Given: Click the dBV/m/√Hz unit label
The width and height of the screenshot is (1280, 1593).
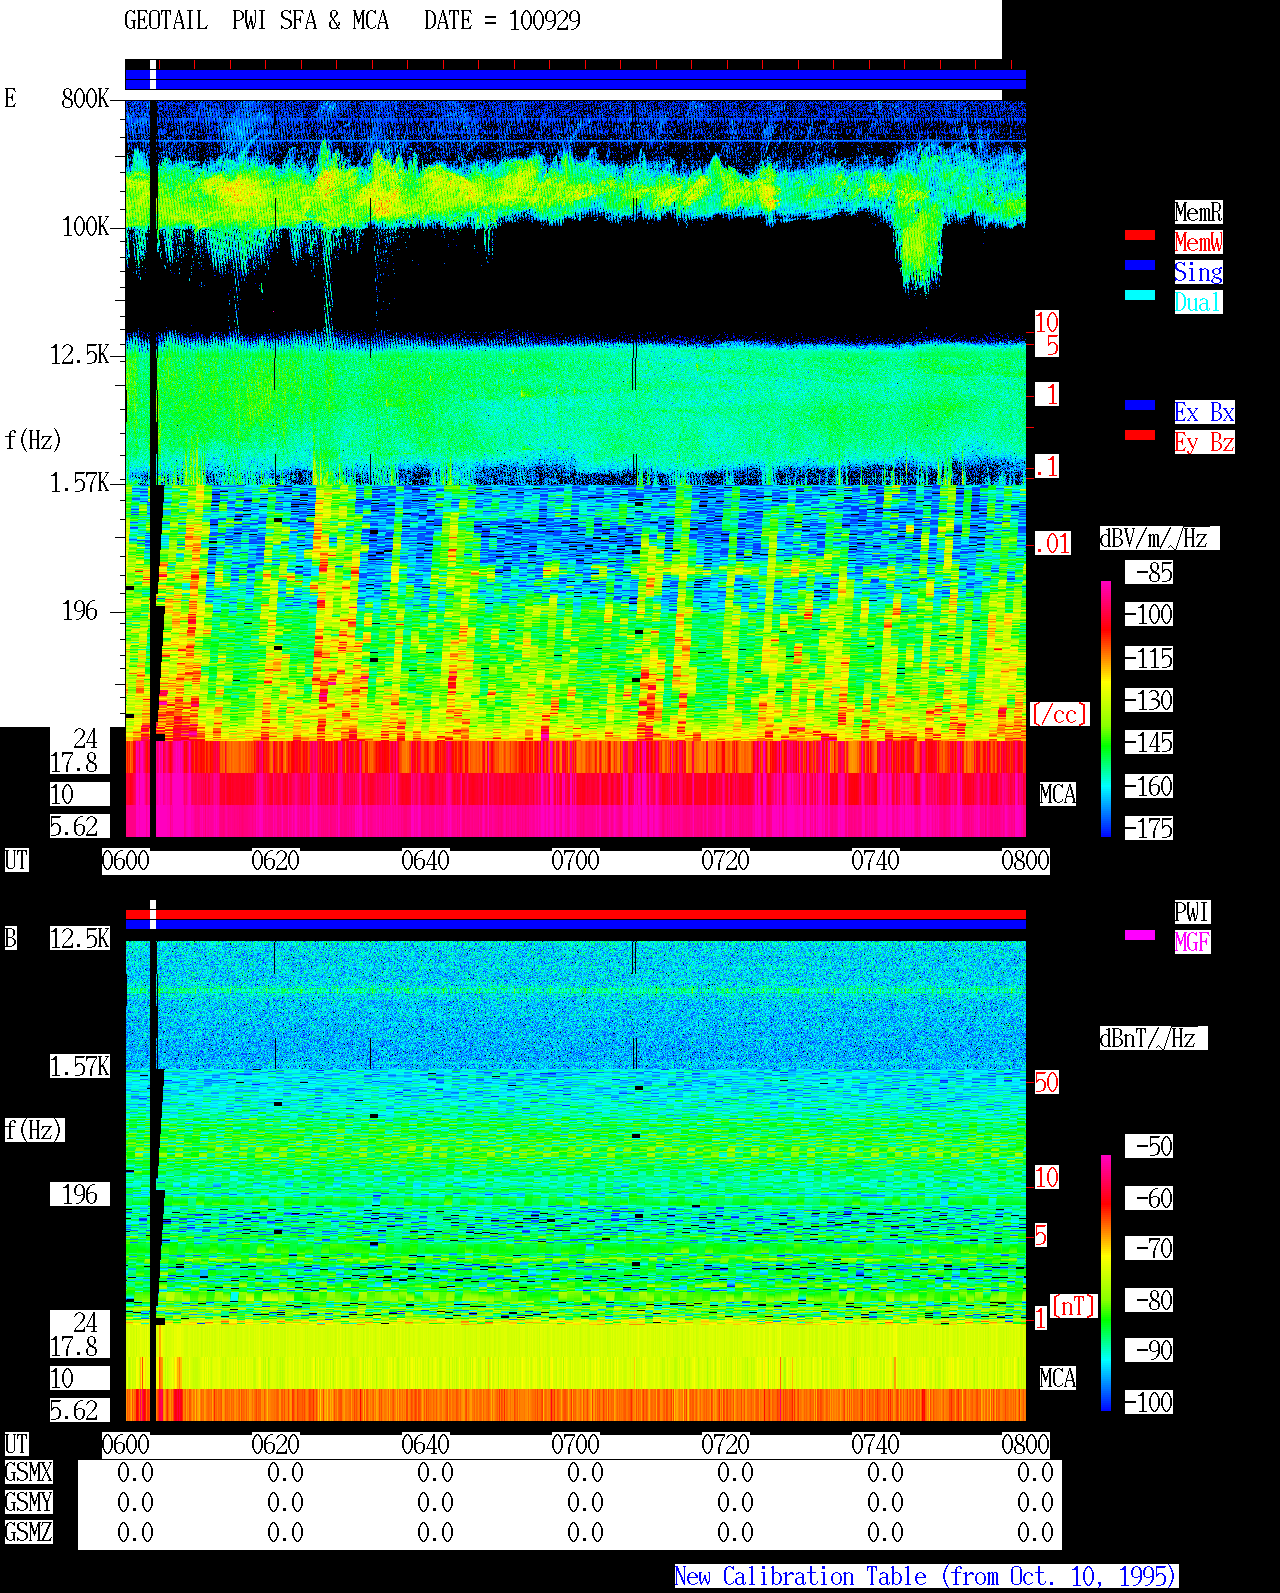Looking at the screenshot, I should click(1159, 538).
